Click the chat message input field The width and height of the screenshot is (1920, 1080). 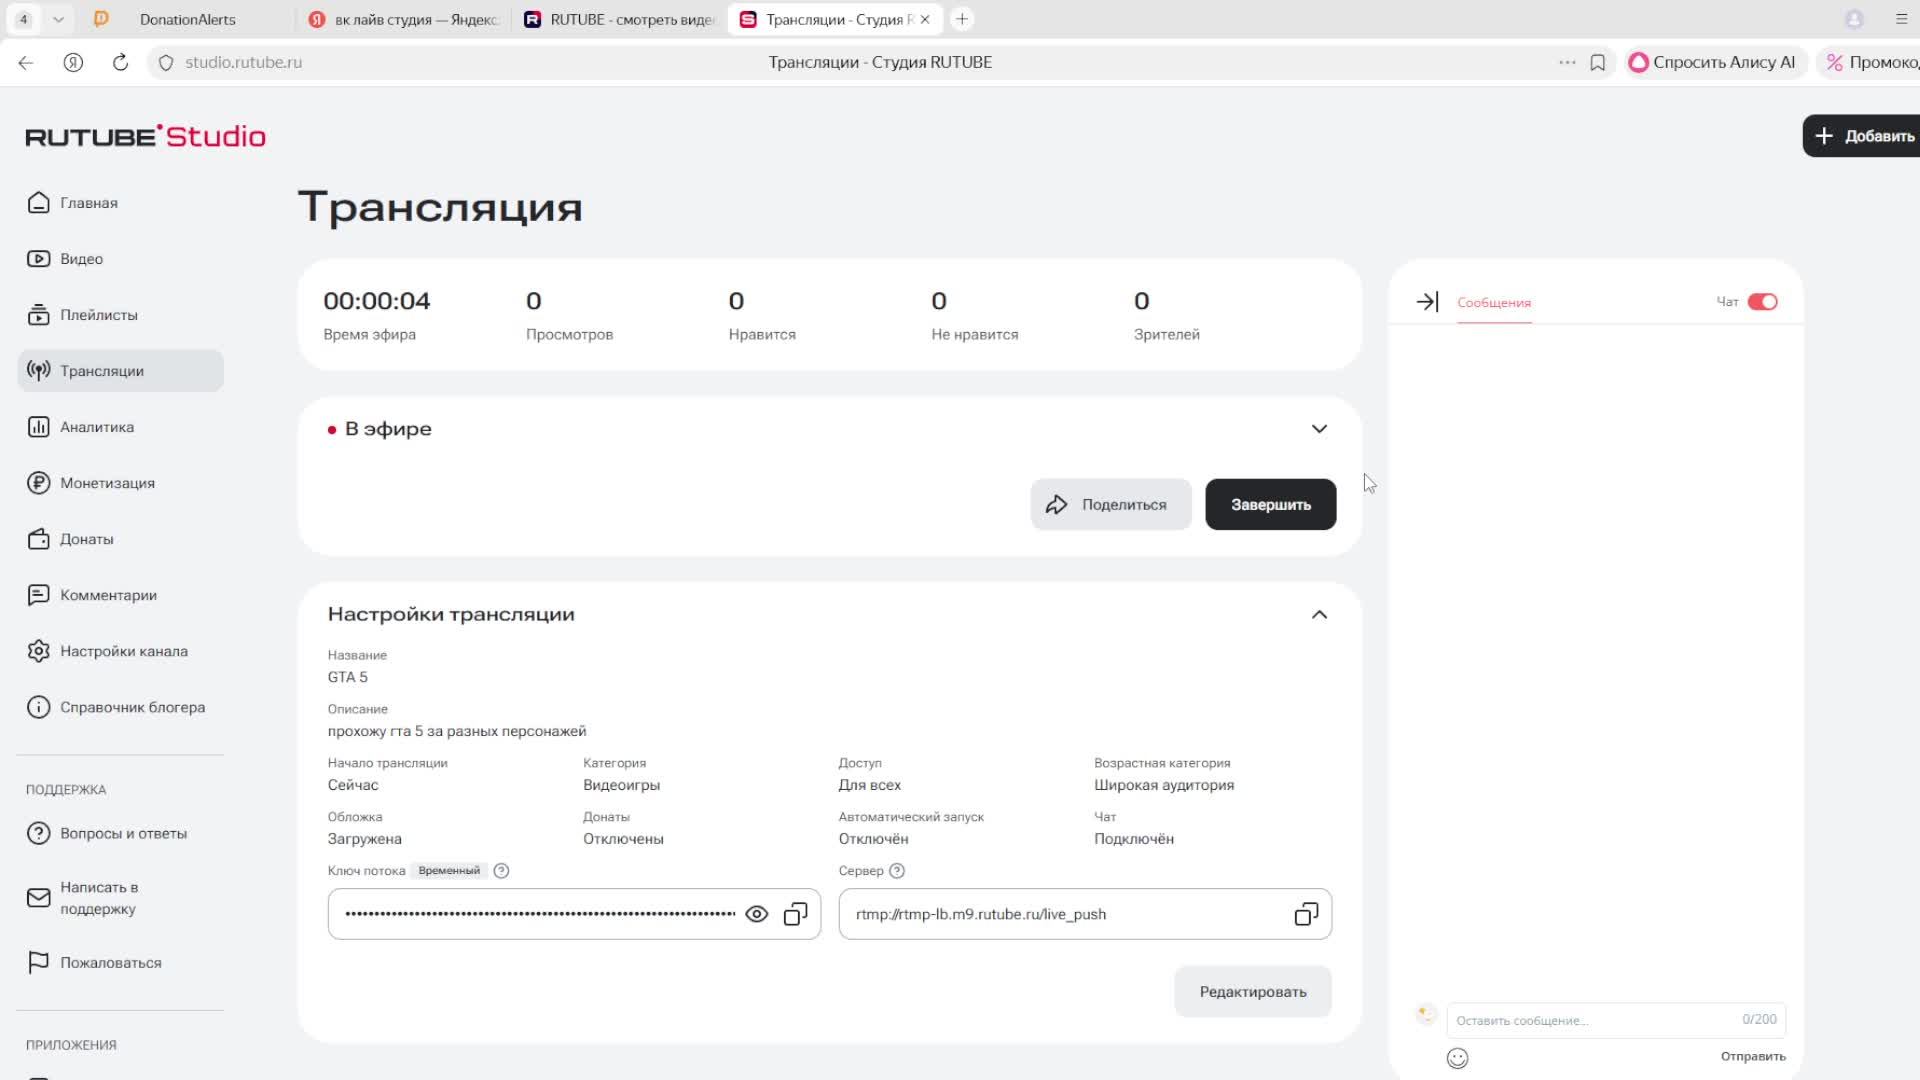click(1595, 1020)
